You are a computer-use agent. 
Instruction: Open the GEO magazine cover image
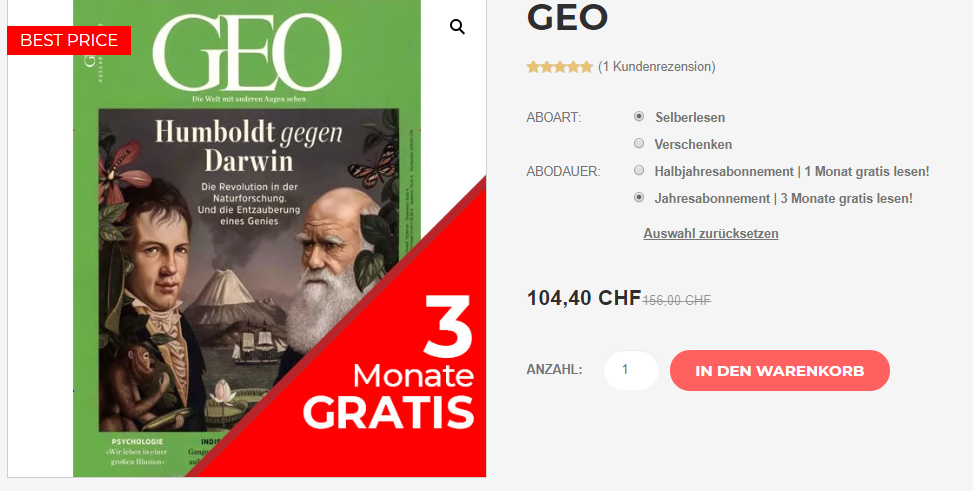tap(247, 238)
